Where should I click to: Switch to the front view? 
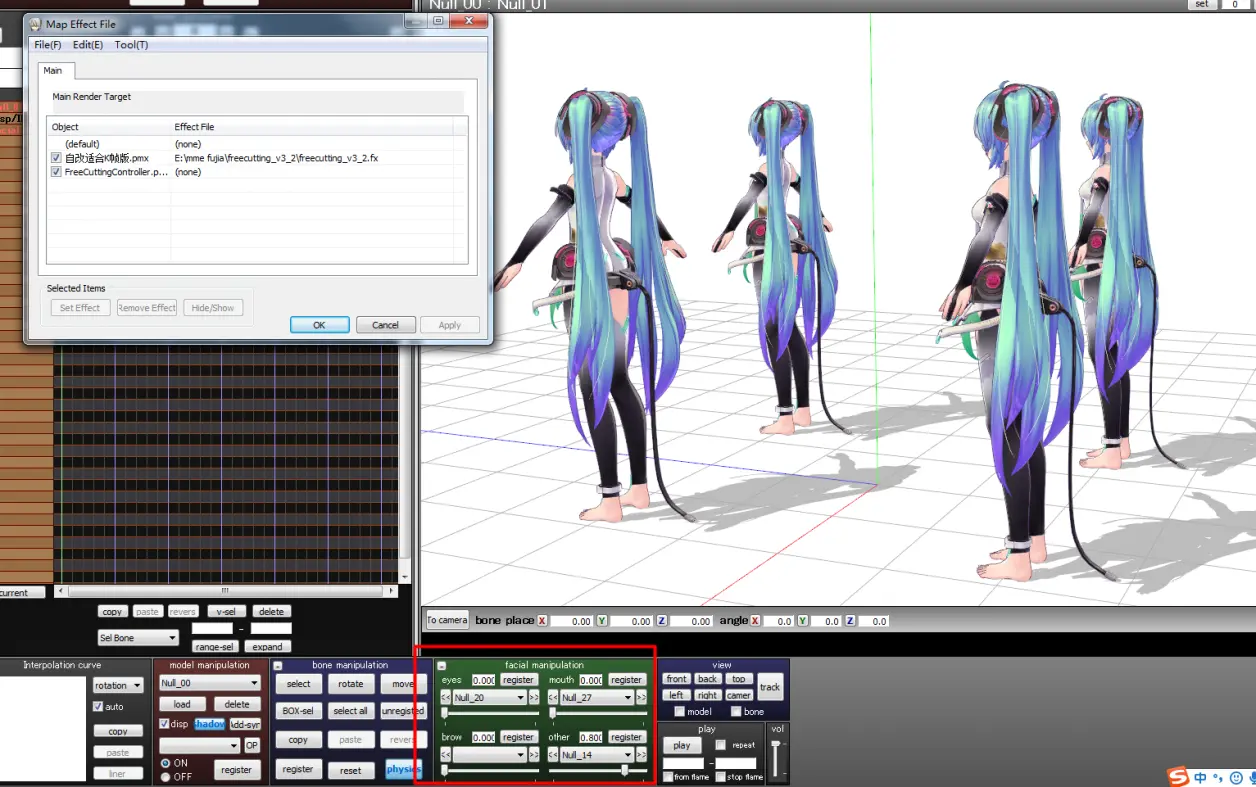pyautogui.click(x=677, y=679)
